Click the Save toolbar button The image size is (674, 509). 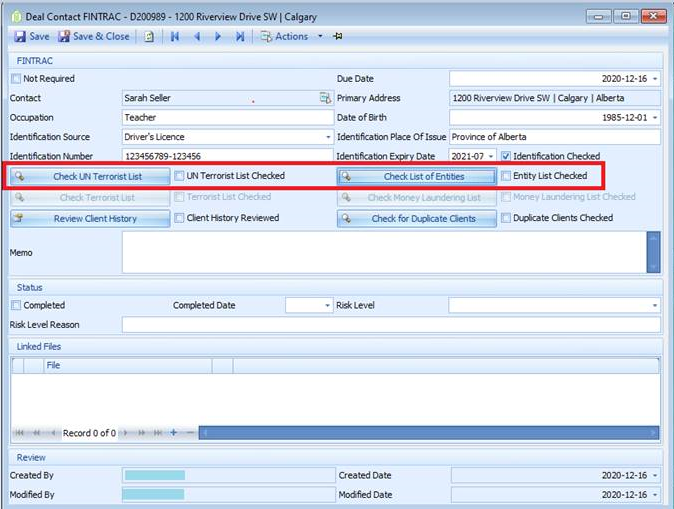click(x=31, y=37)
